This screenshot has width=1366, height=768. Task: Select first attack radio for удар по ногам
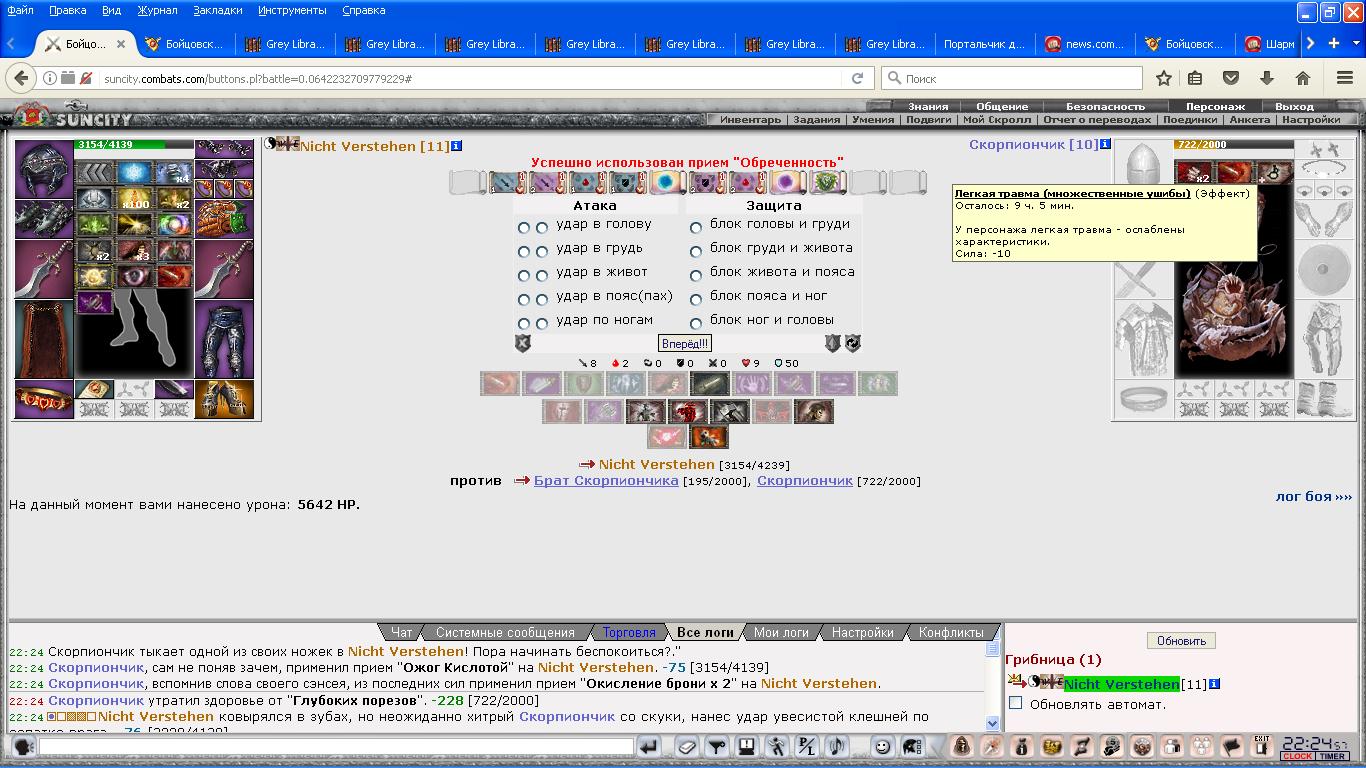(524, 324)
